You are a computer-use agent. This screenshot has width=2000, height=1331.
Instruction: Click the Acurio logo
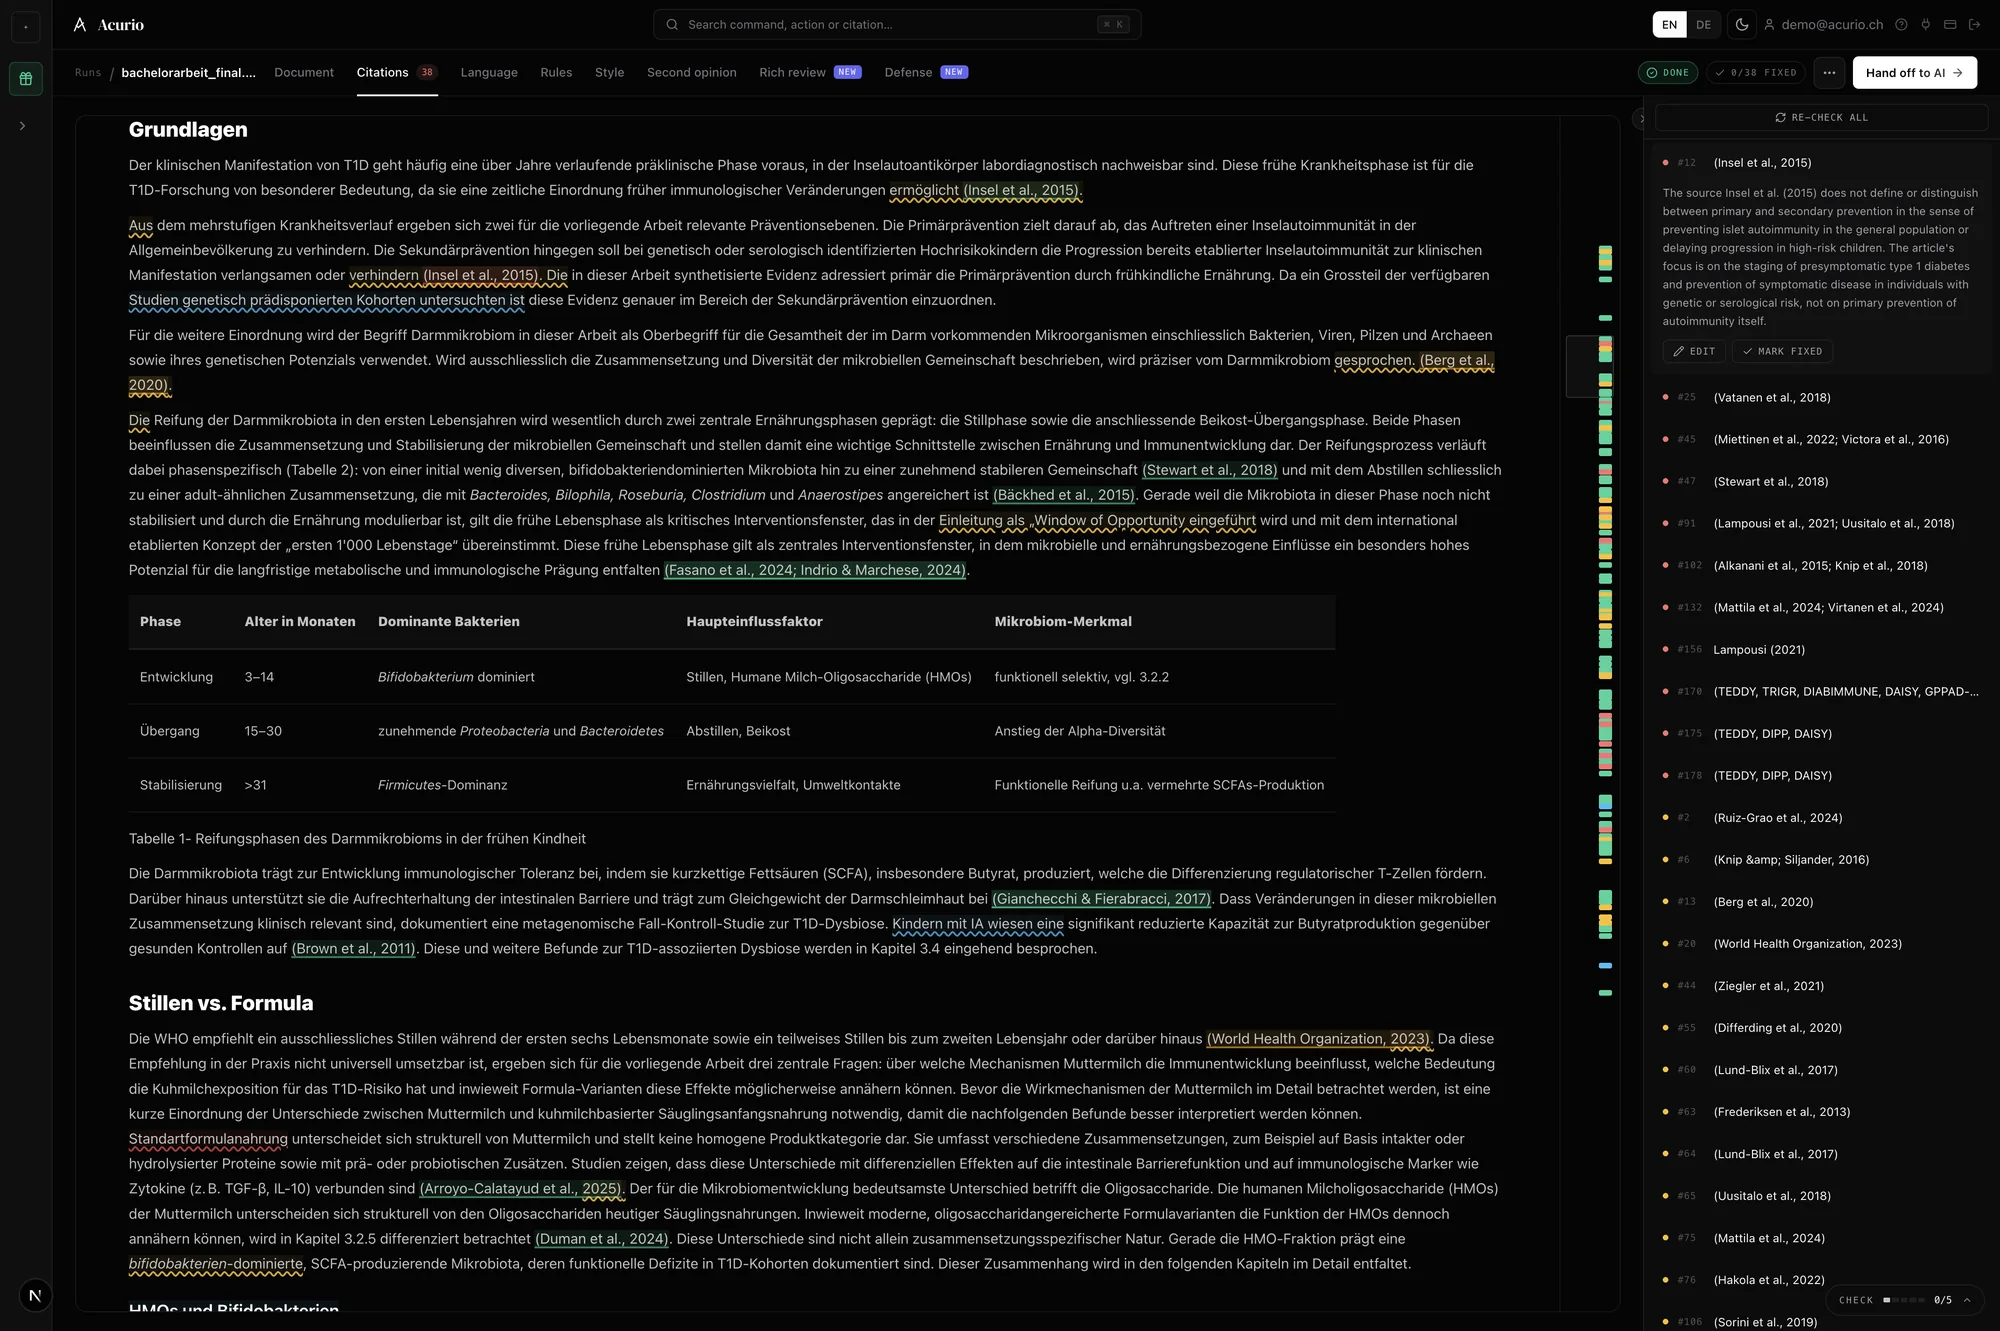(x=109, y=25)
